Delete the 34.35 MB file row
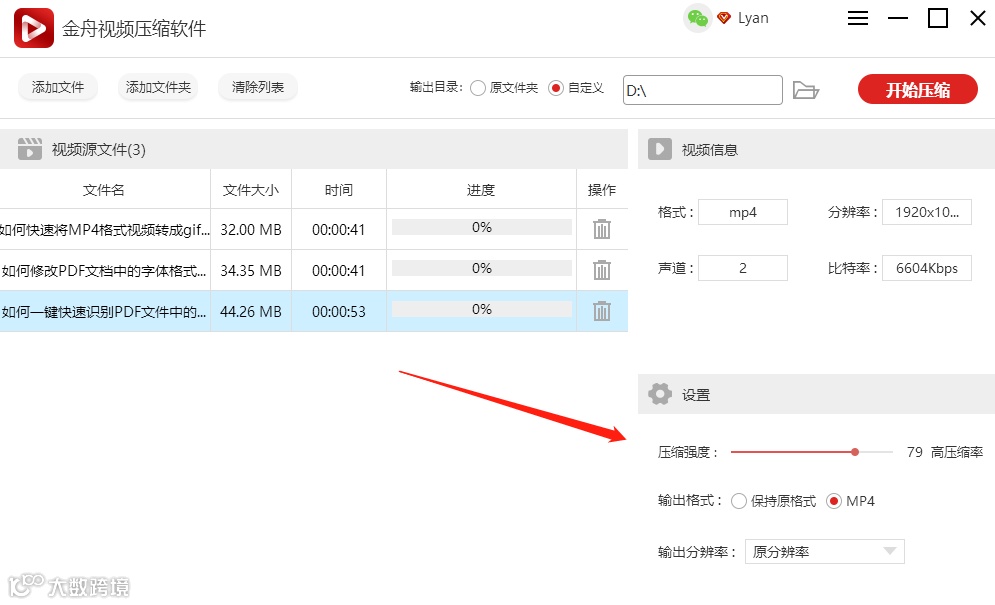Screen dimensions: 995x605 602,270
